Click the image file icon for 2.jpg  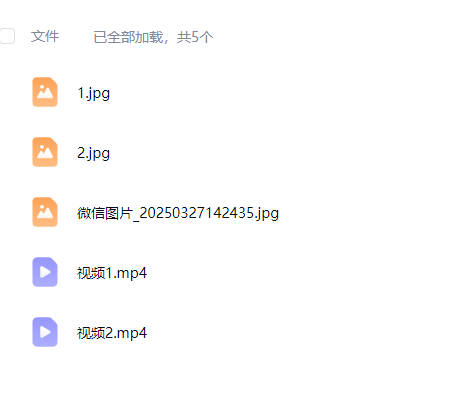click(45, 152)
